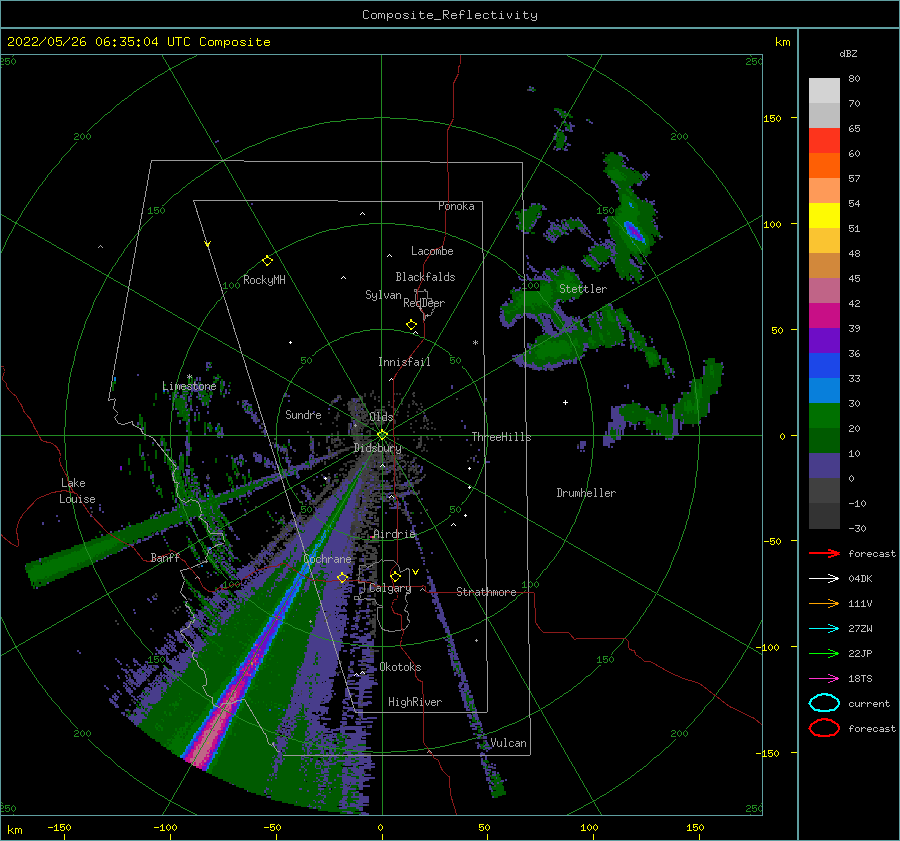Select the bright green 30–20 dBZ swatch
Image resolution: width=900 pixels, height=841 pixels.
coord(824,416)
